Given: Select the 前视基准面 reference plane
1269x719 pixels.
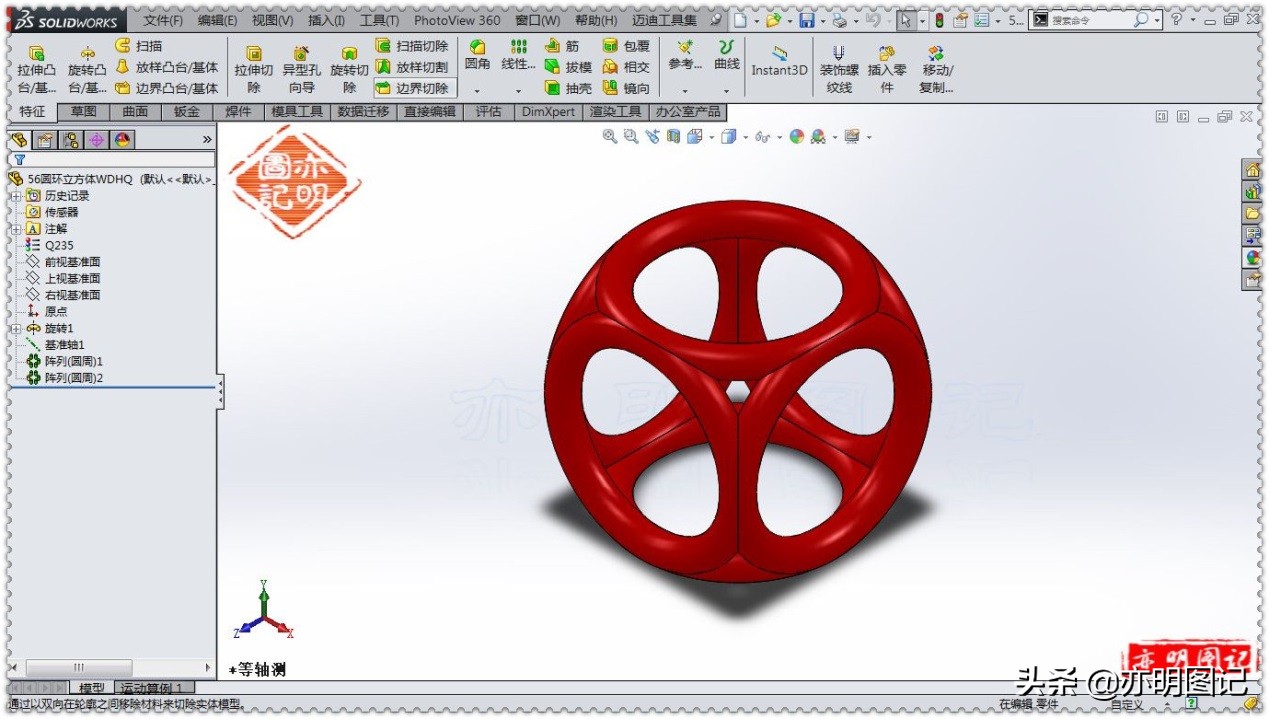Looking at the screenshot, I should [70, 261].
